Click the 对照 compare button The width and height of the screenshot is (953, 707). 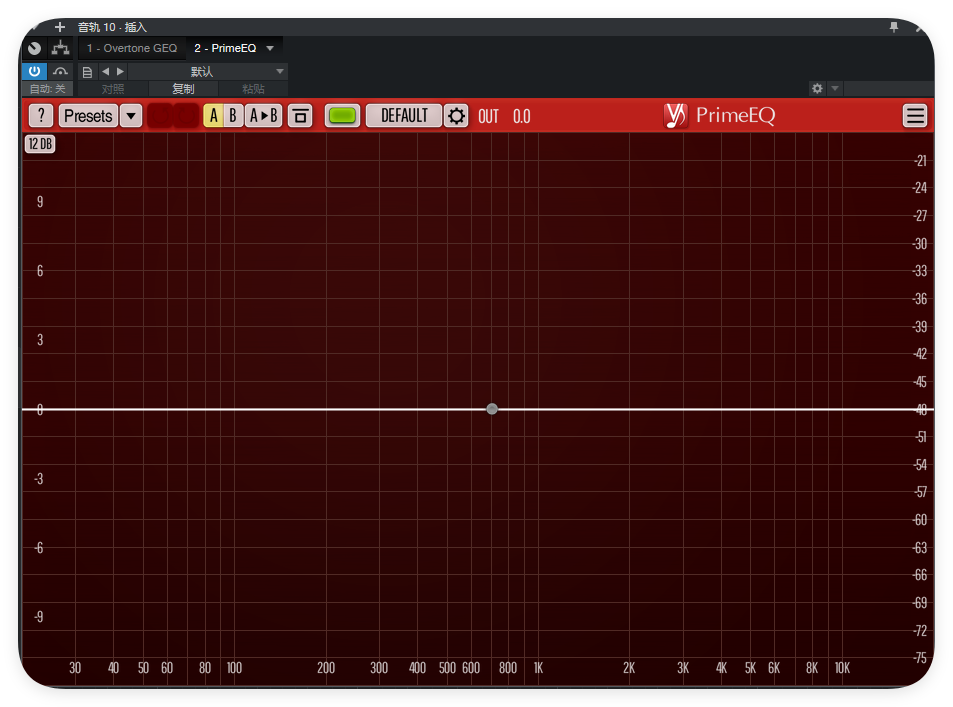click(x=112, y=89)
